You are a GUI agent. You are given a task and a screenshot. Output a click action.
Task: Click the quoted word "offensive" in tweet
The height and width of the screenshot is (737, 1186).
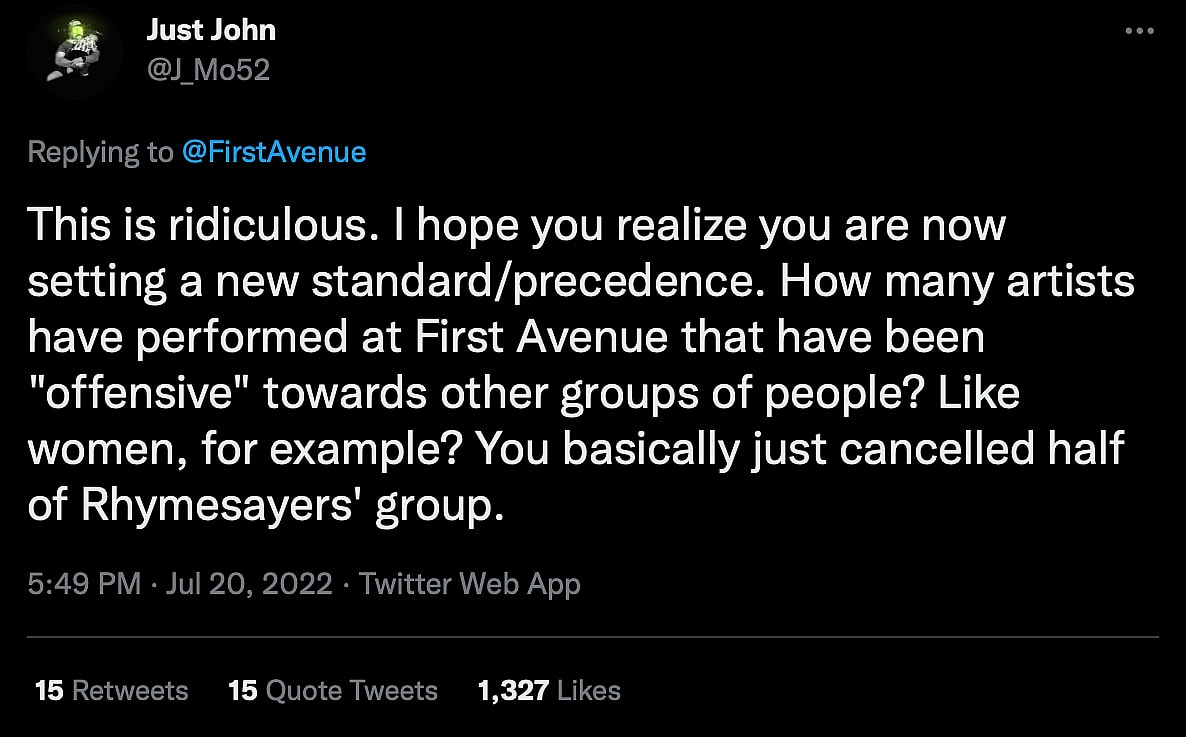(145, 394)
